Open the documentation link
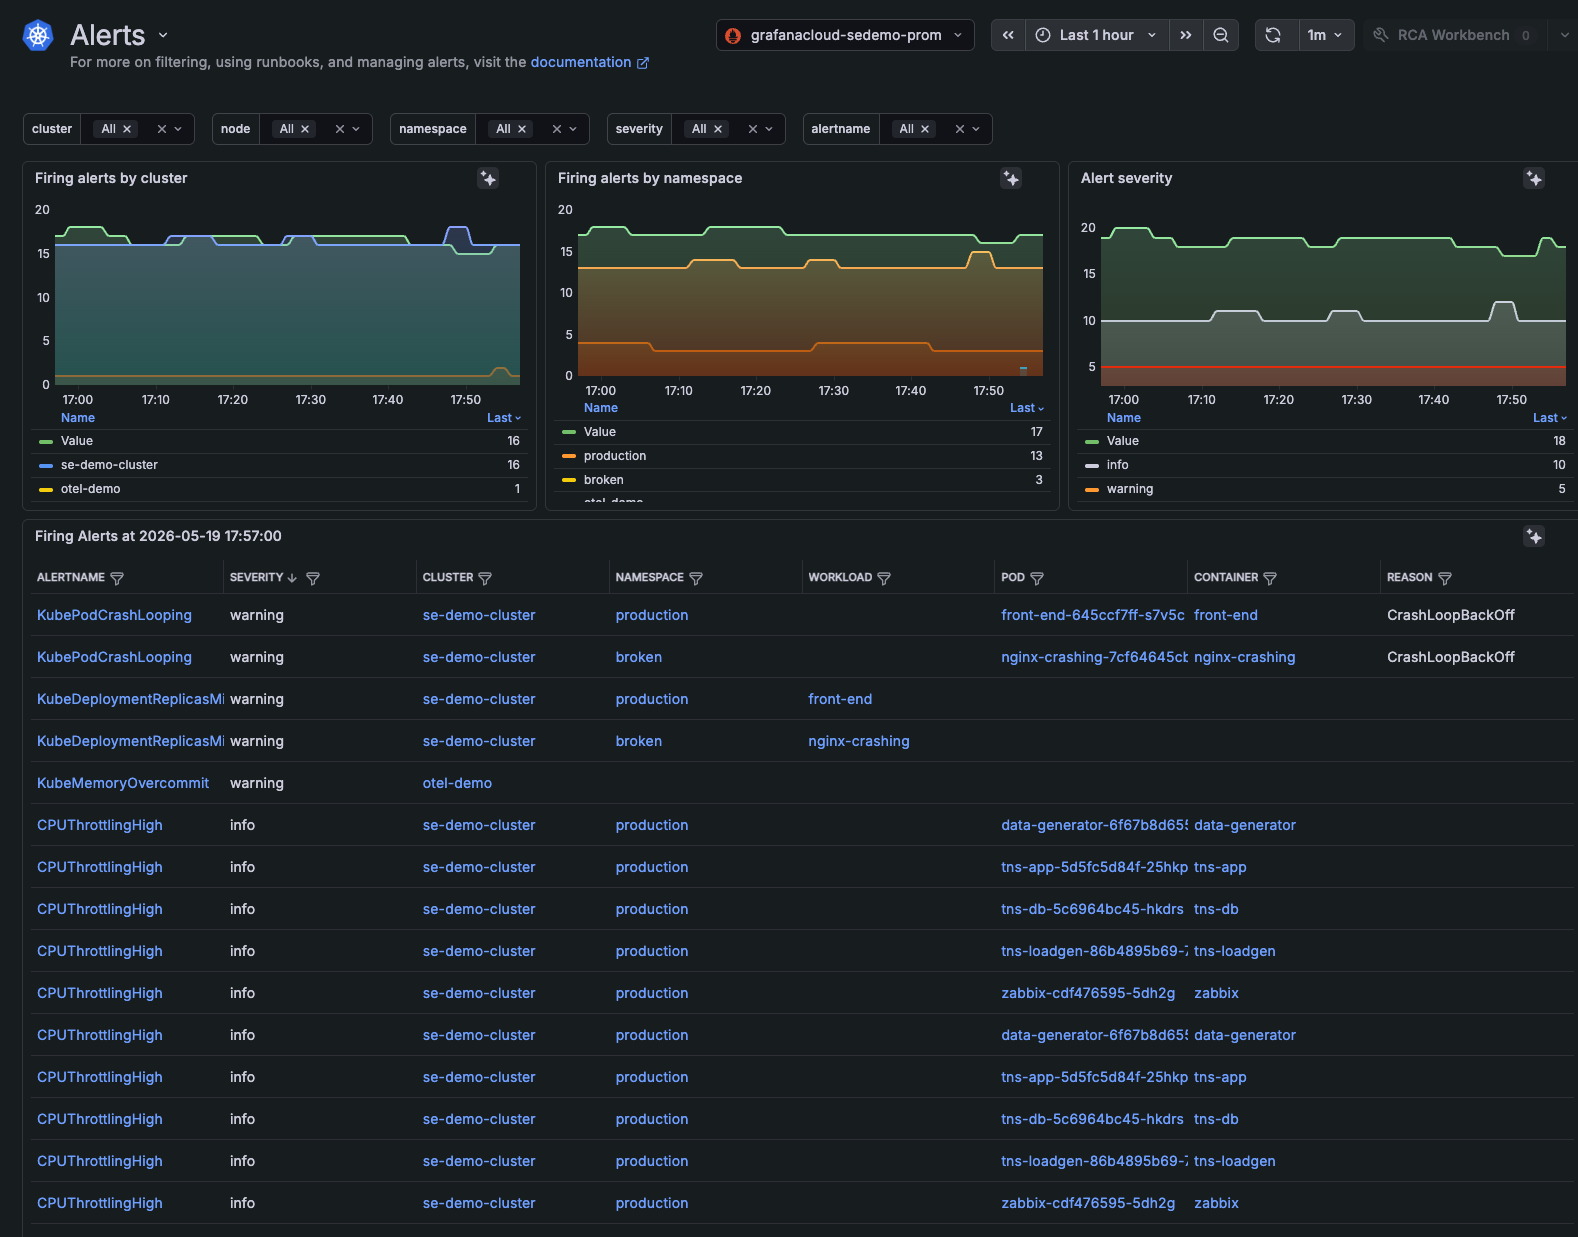The width and height of the screenshot is (1578, 1237). click(589, 62)
